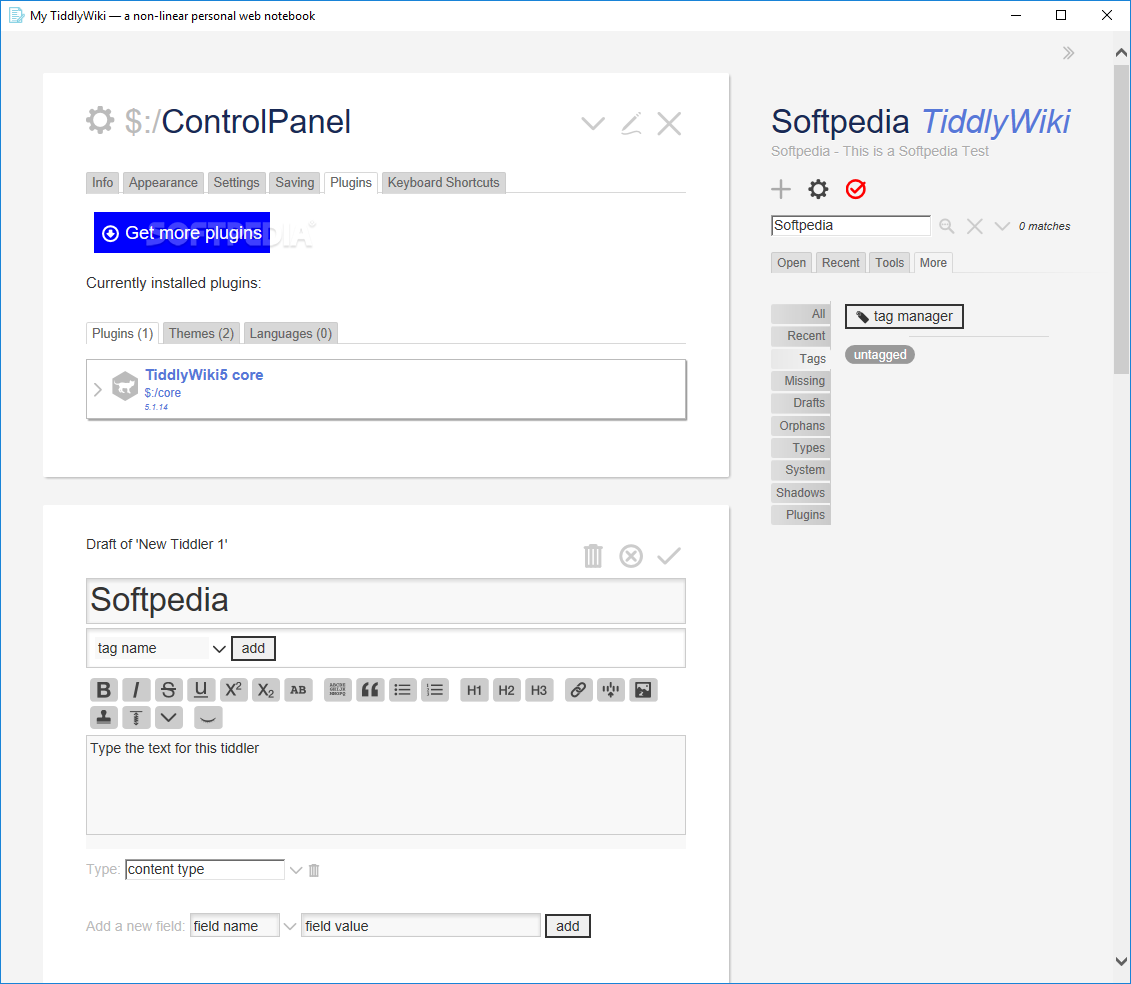Show Shadows tiddlers list
Image resolution: width=1131 pixels, height=984 pixels.
click(x=801, y=493)
